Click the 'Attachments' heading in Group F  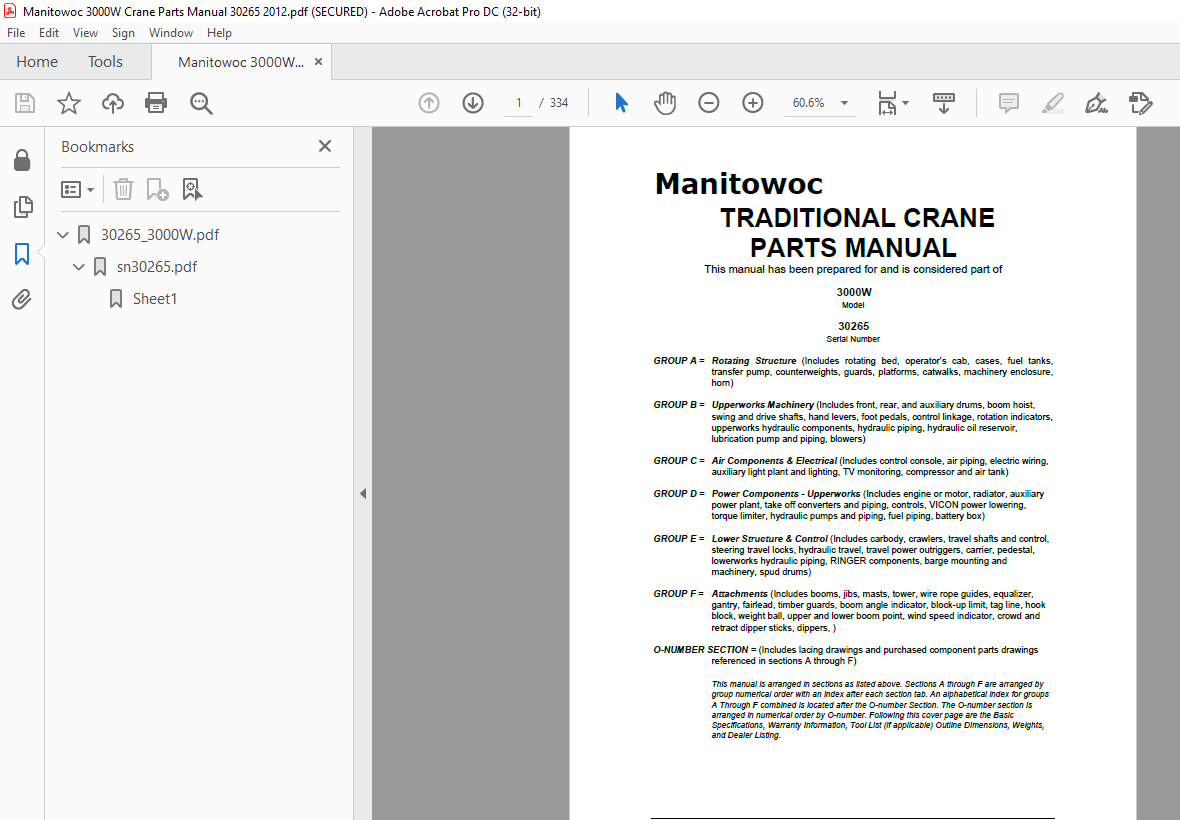pos(739,594)
